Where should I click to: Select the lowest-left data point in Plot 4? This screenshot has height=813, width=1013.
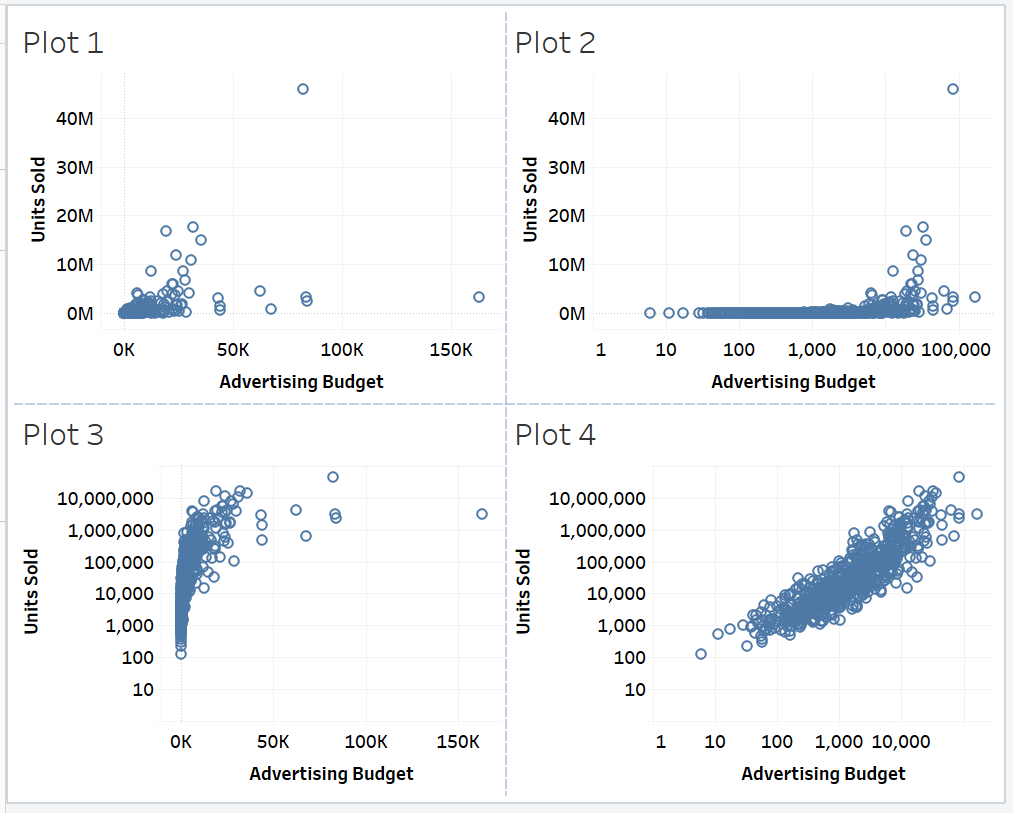point(701,654)
